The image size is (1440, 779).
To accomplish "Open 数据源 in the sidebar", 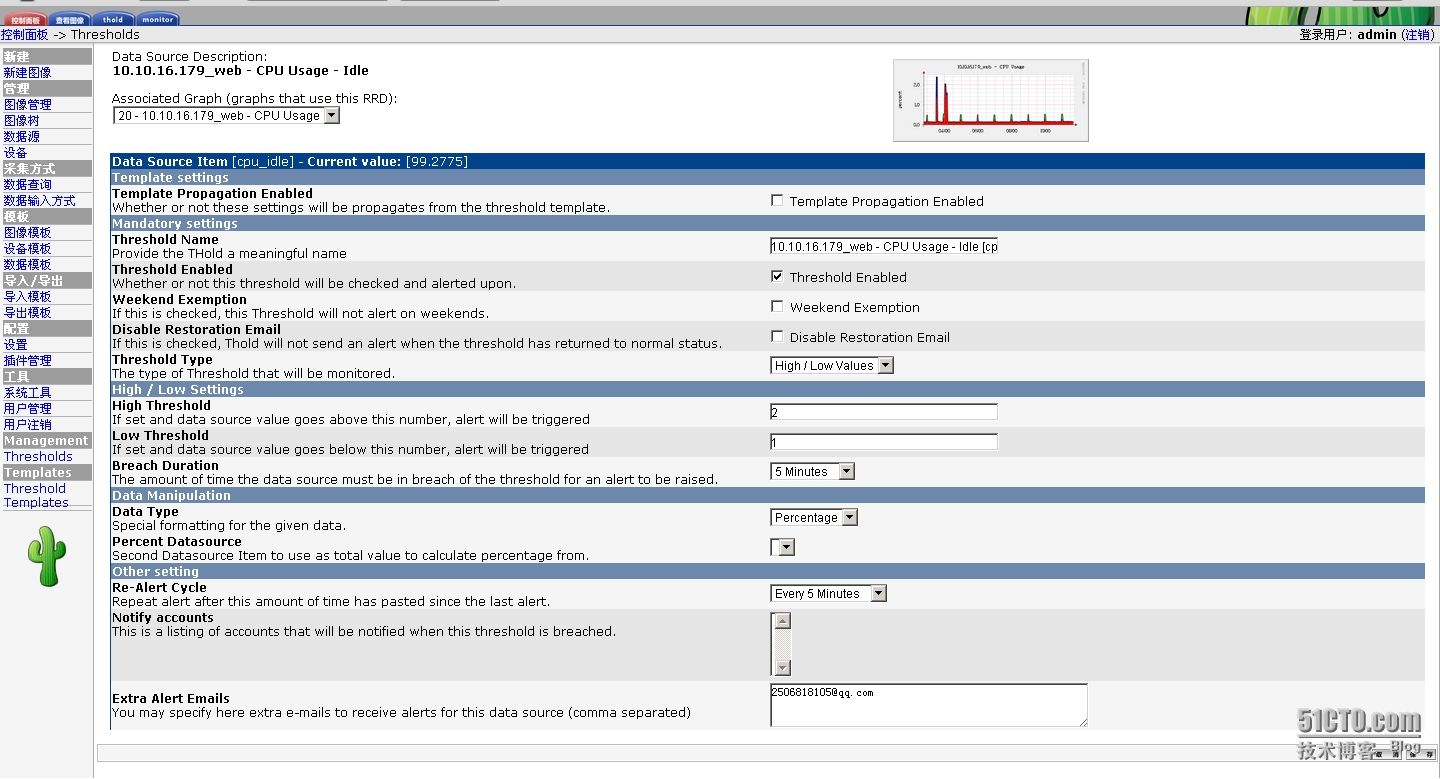I will 21,136.
